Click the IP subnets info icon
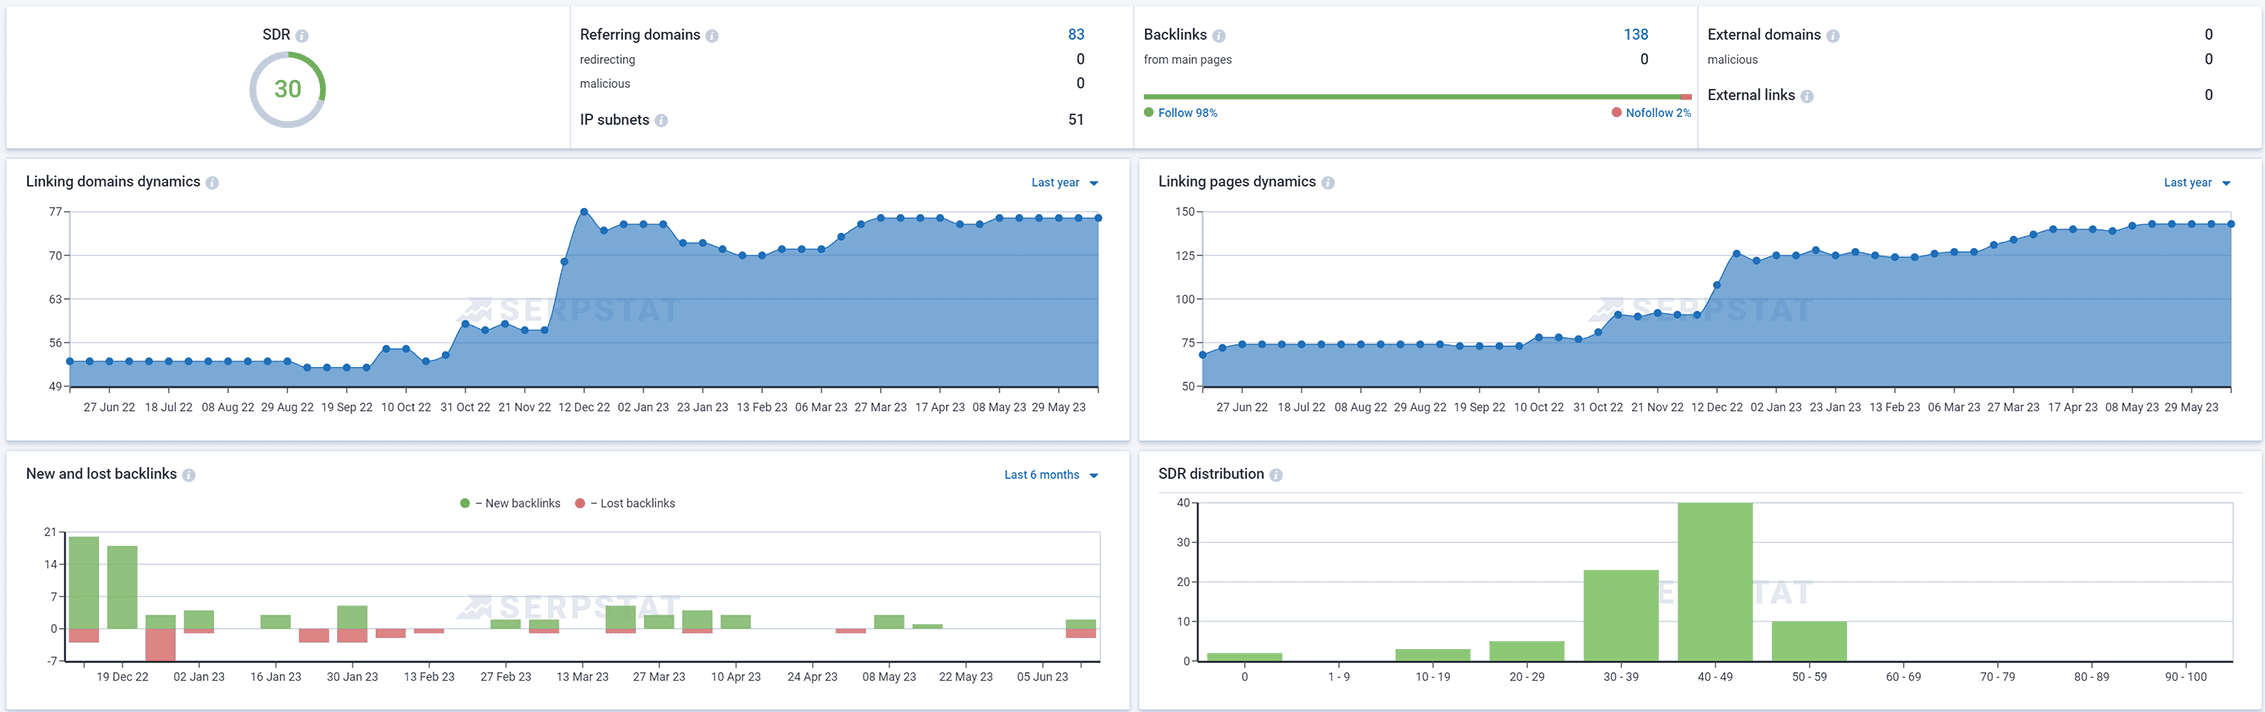 (x=662, y=121)
